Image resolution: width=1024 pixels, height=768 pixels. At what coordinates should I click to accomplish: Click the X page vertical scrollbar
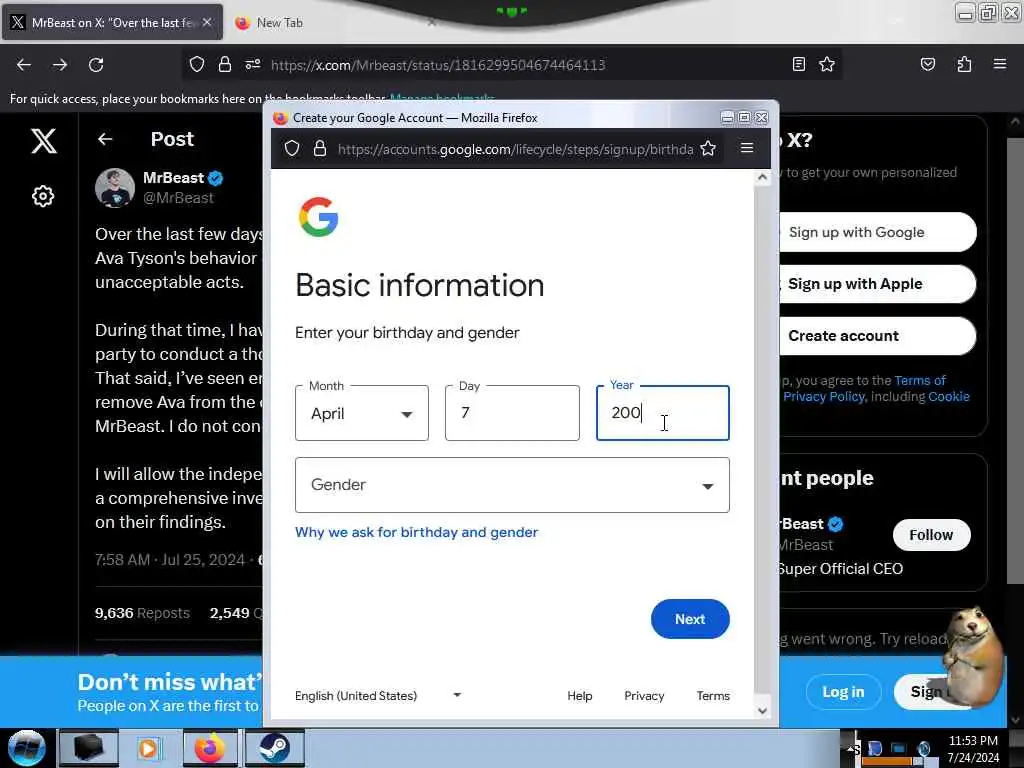[x=1014, y=361]
